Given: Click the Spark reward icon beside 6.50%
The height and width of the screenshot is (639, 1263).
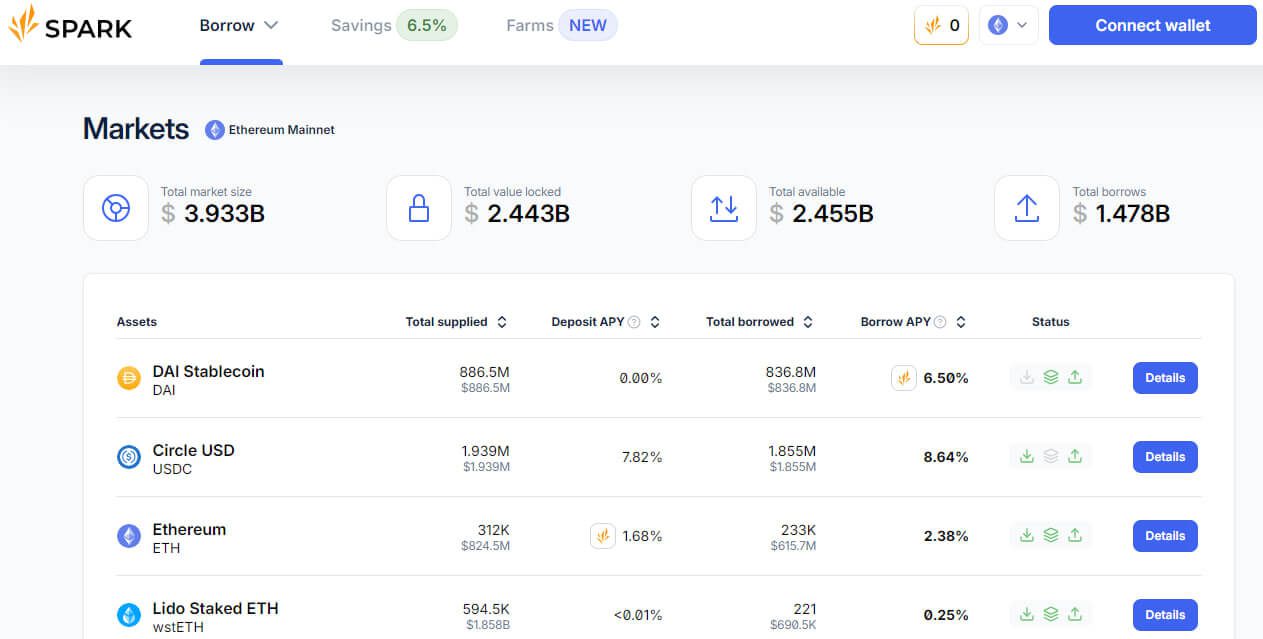Looking at the screenshot, I should pyautogui.click(x=904, y=378).
